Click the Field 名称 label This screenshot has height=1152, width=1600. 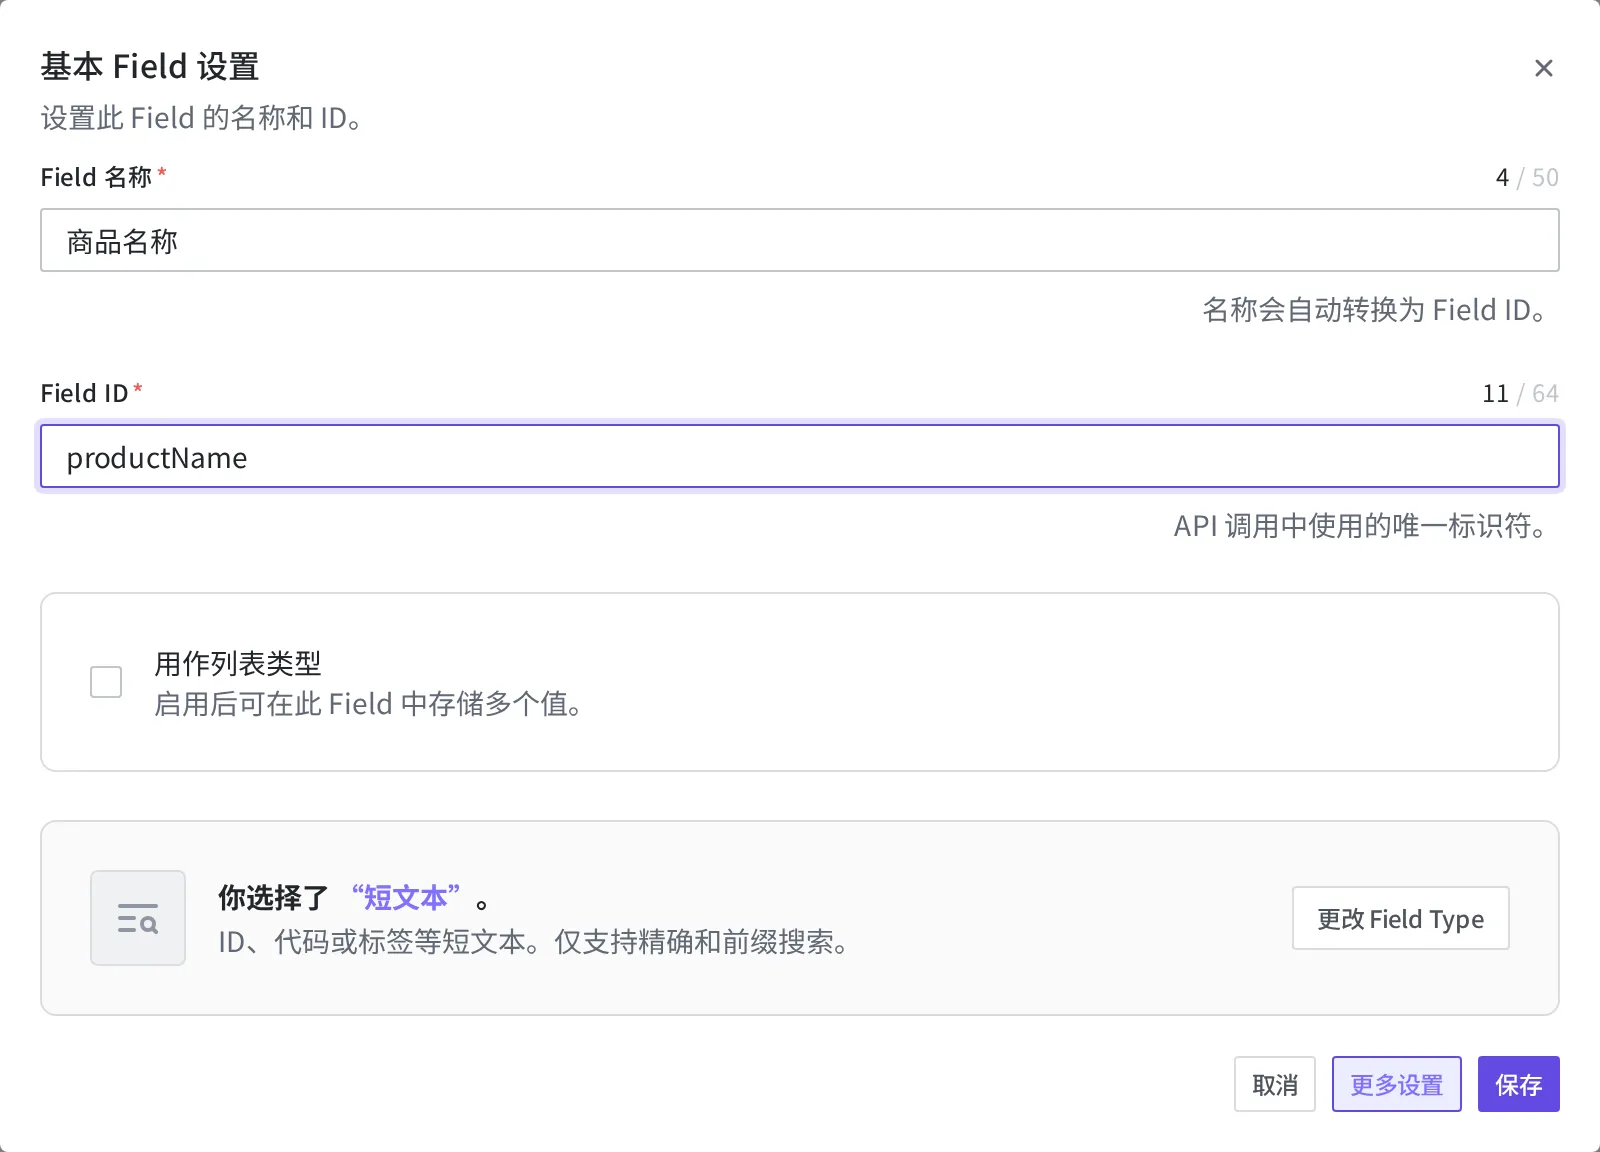tap(97, 177)
